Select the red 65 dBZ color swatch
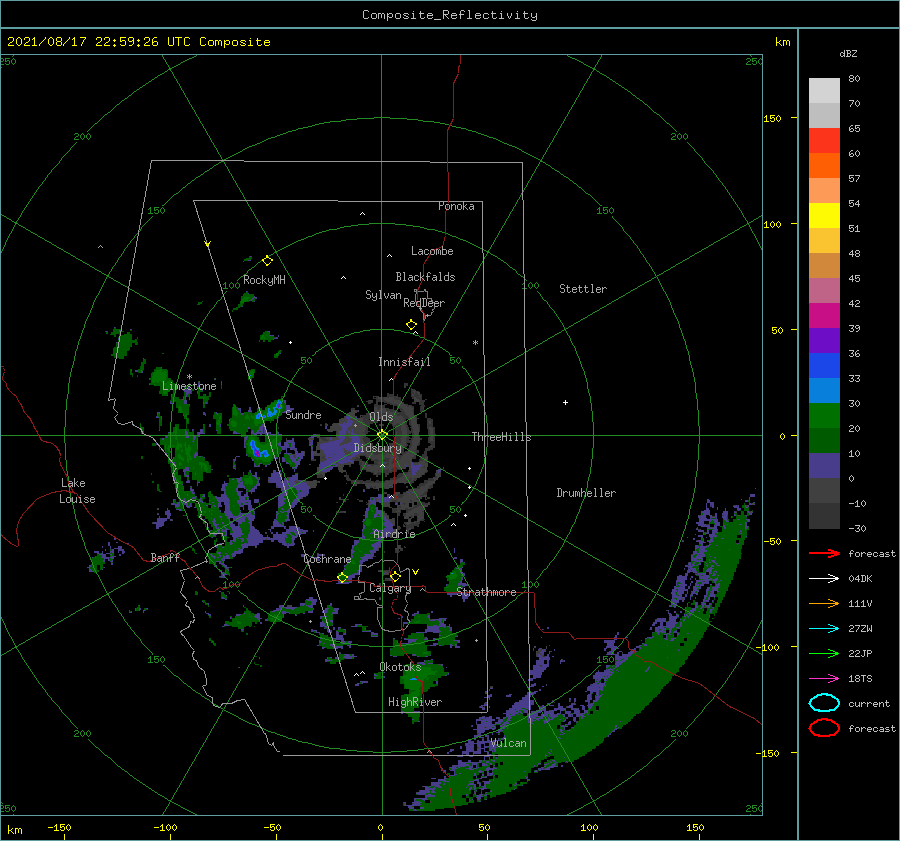Viewport: 900px width, 841px height. coord(824,141)
